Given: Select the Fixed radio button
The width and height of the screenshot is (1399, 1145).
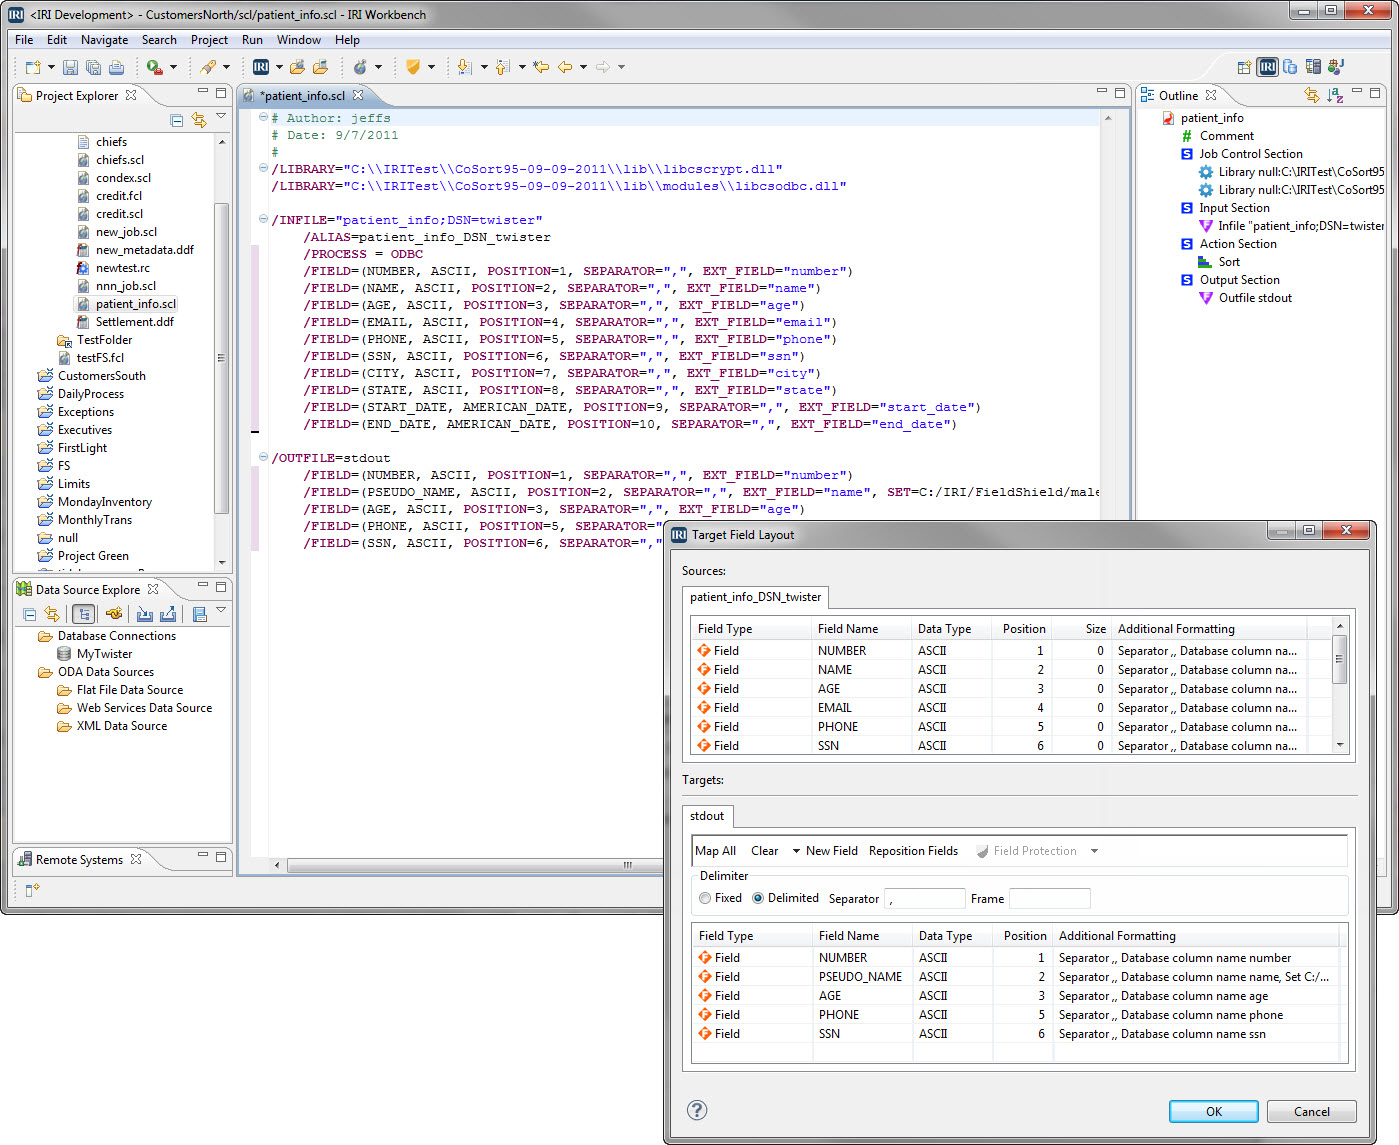Looking at the screenshot, I should 705,898.
